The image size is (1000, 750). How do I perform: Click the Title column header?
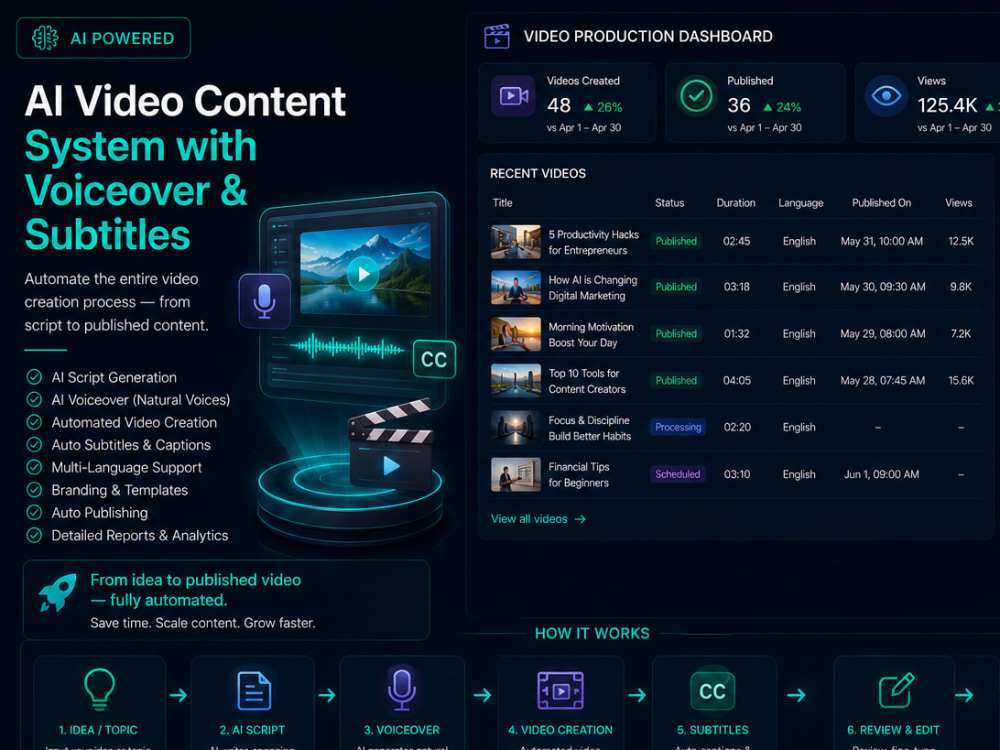pos(503,203)
